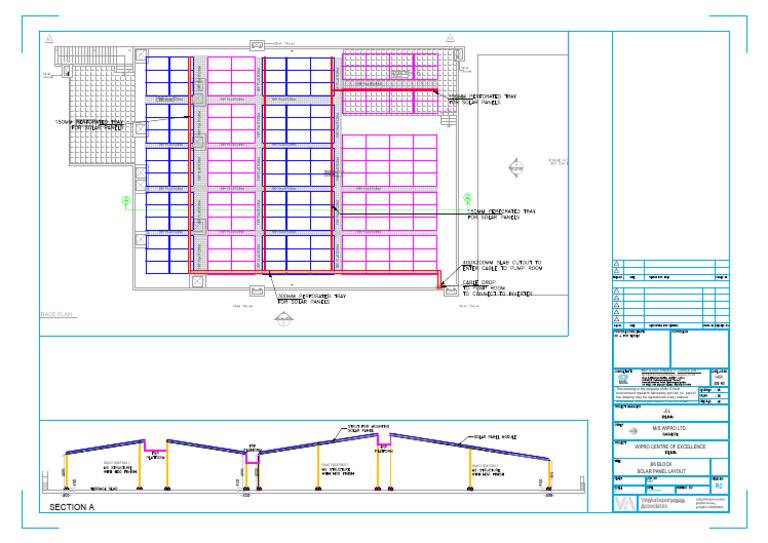Select the CABLE DROP TO PUMP ROOM note

coord(497,288)
